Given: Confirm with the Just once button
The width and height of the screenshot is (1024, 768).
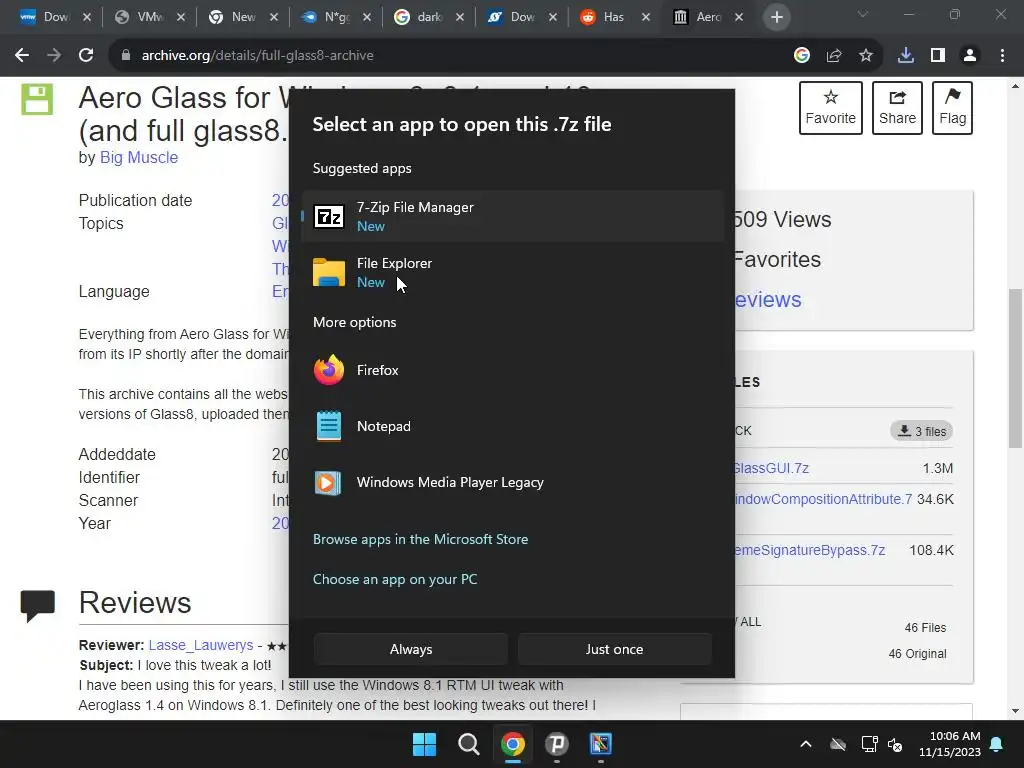Looking at the screenshot, I should (615, 649).
